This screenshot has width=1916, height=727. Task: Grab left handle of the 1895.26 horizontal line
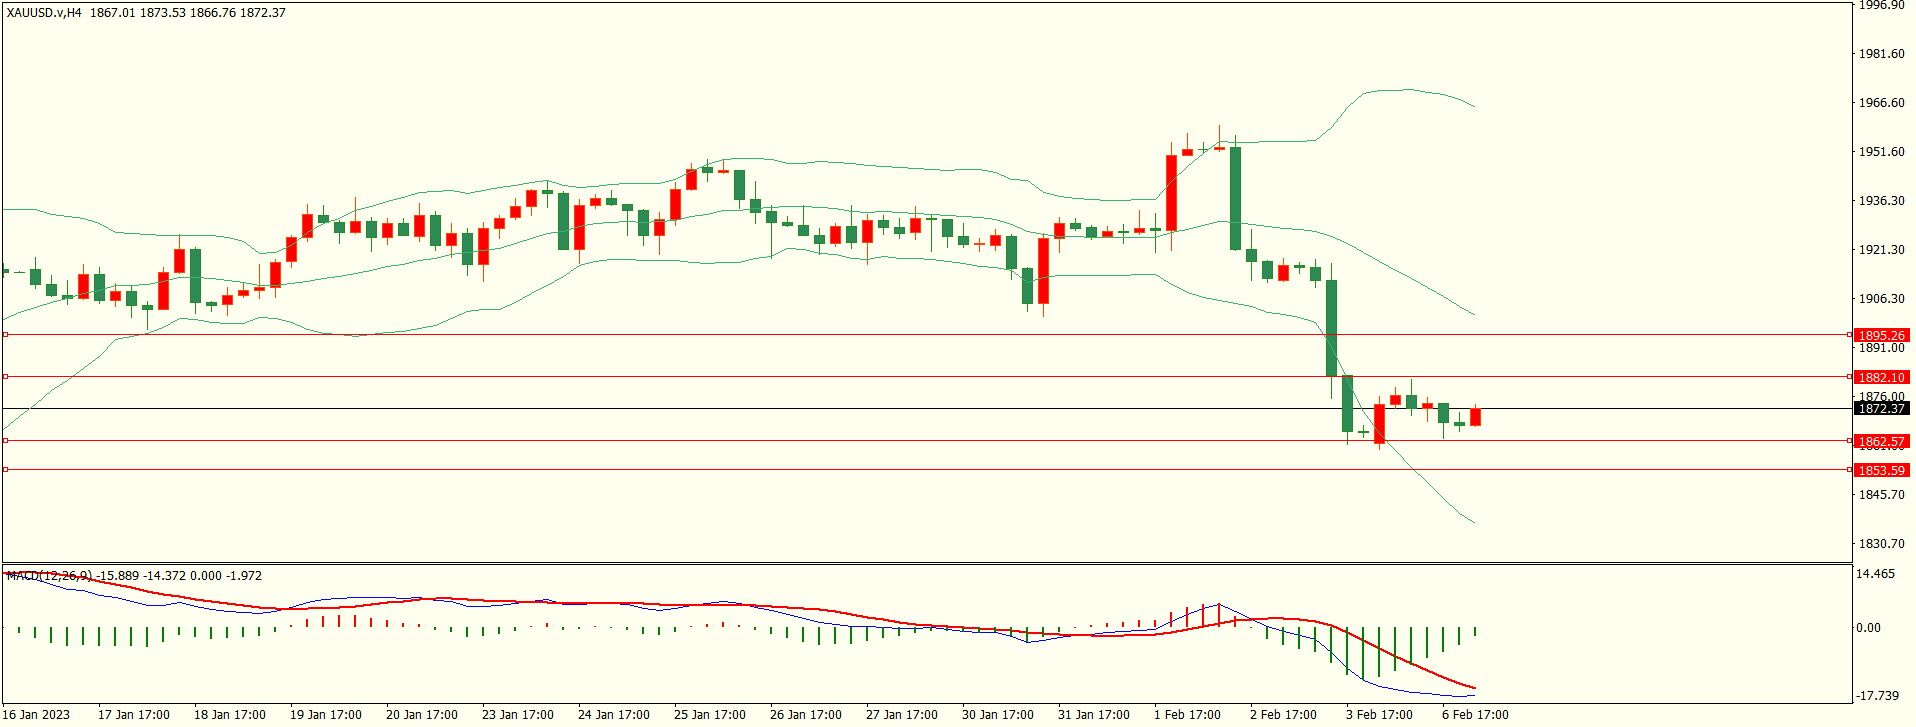(5, 335)
